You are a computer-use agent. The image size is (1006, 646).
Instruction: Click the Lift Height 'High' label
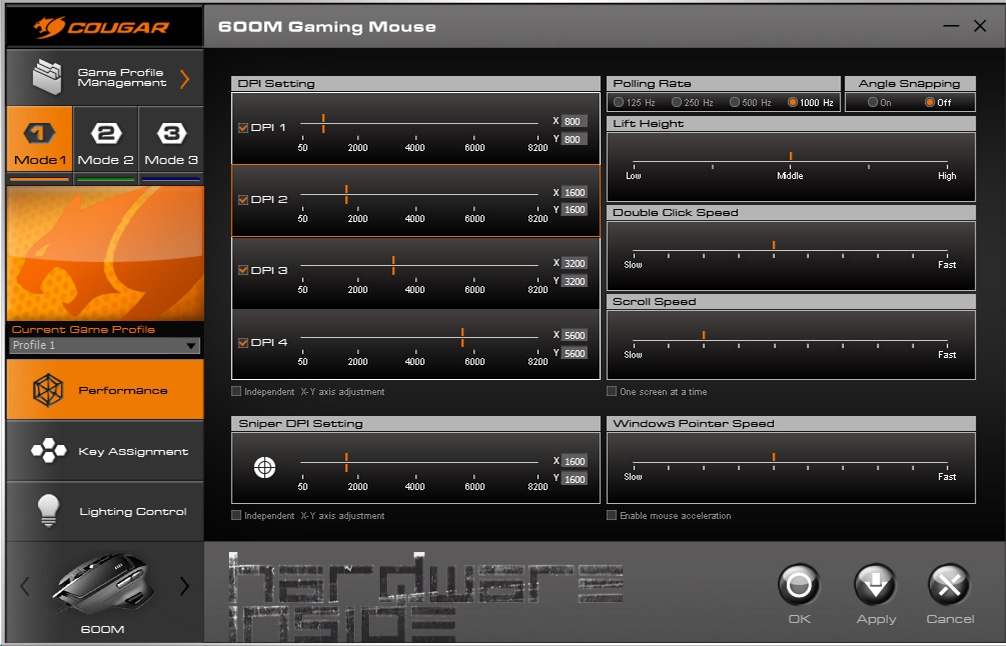(x=947, y=176)
